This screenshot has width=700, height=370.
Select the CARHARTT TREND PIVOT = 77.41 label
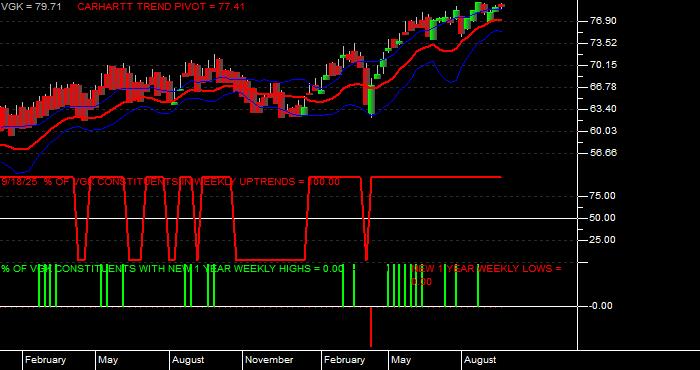point(161,7)
